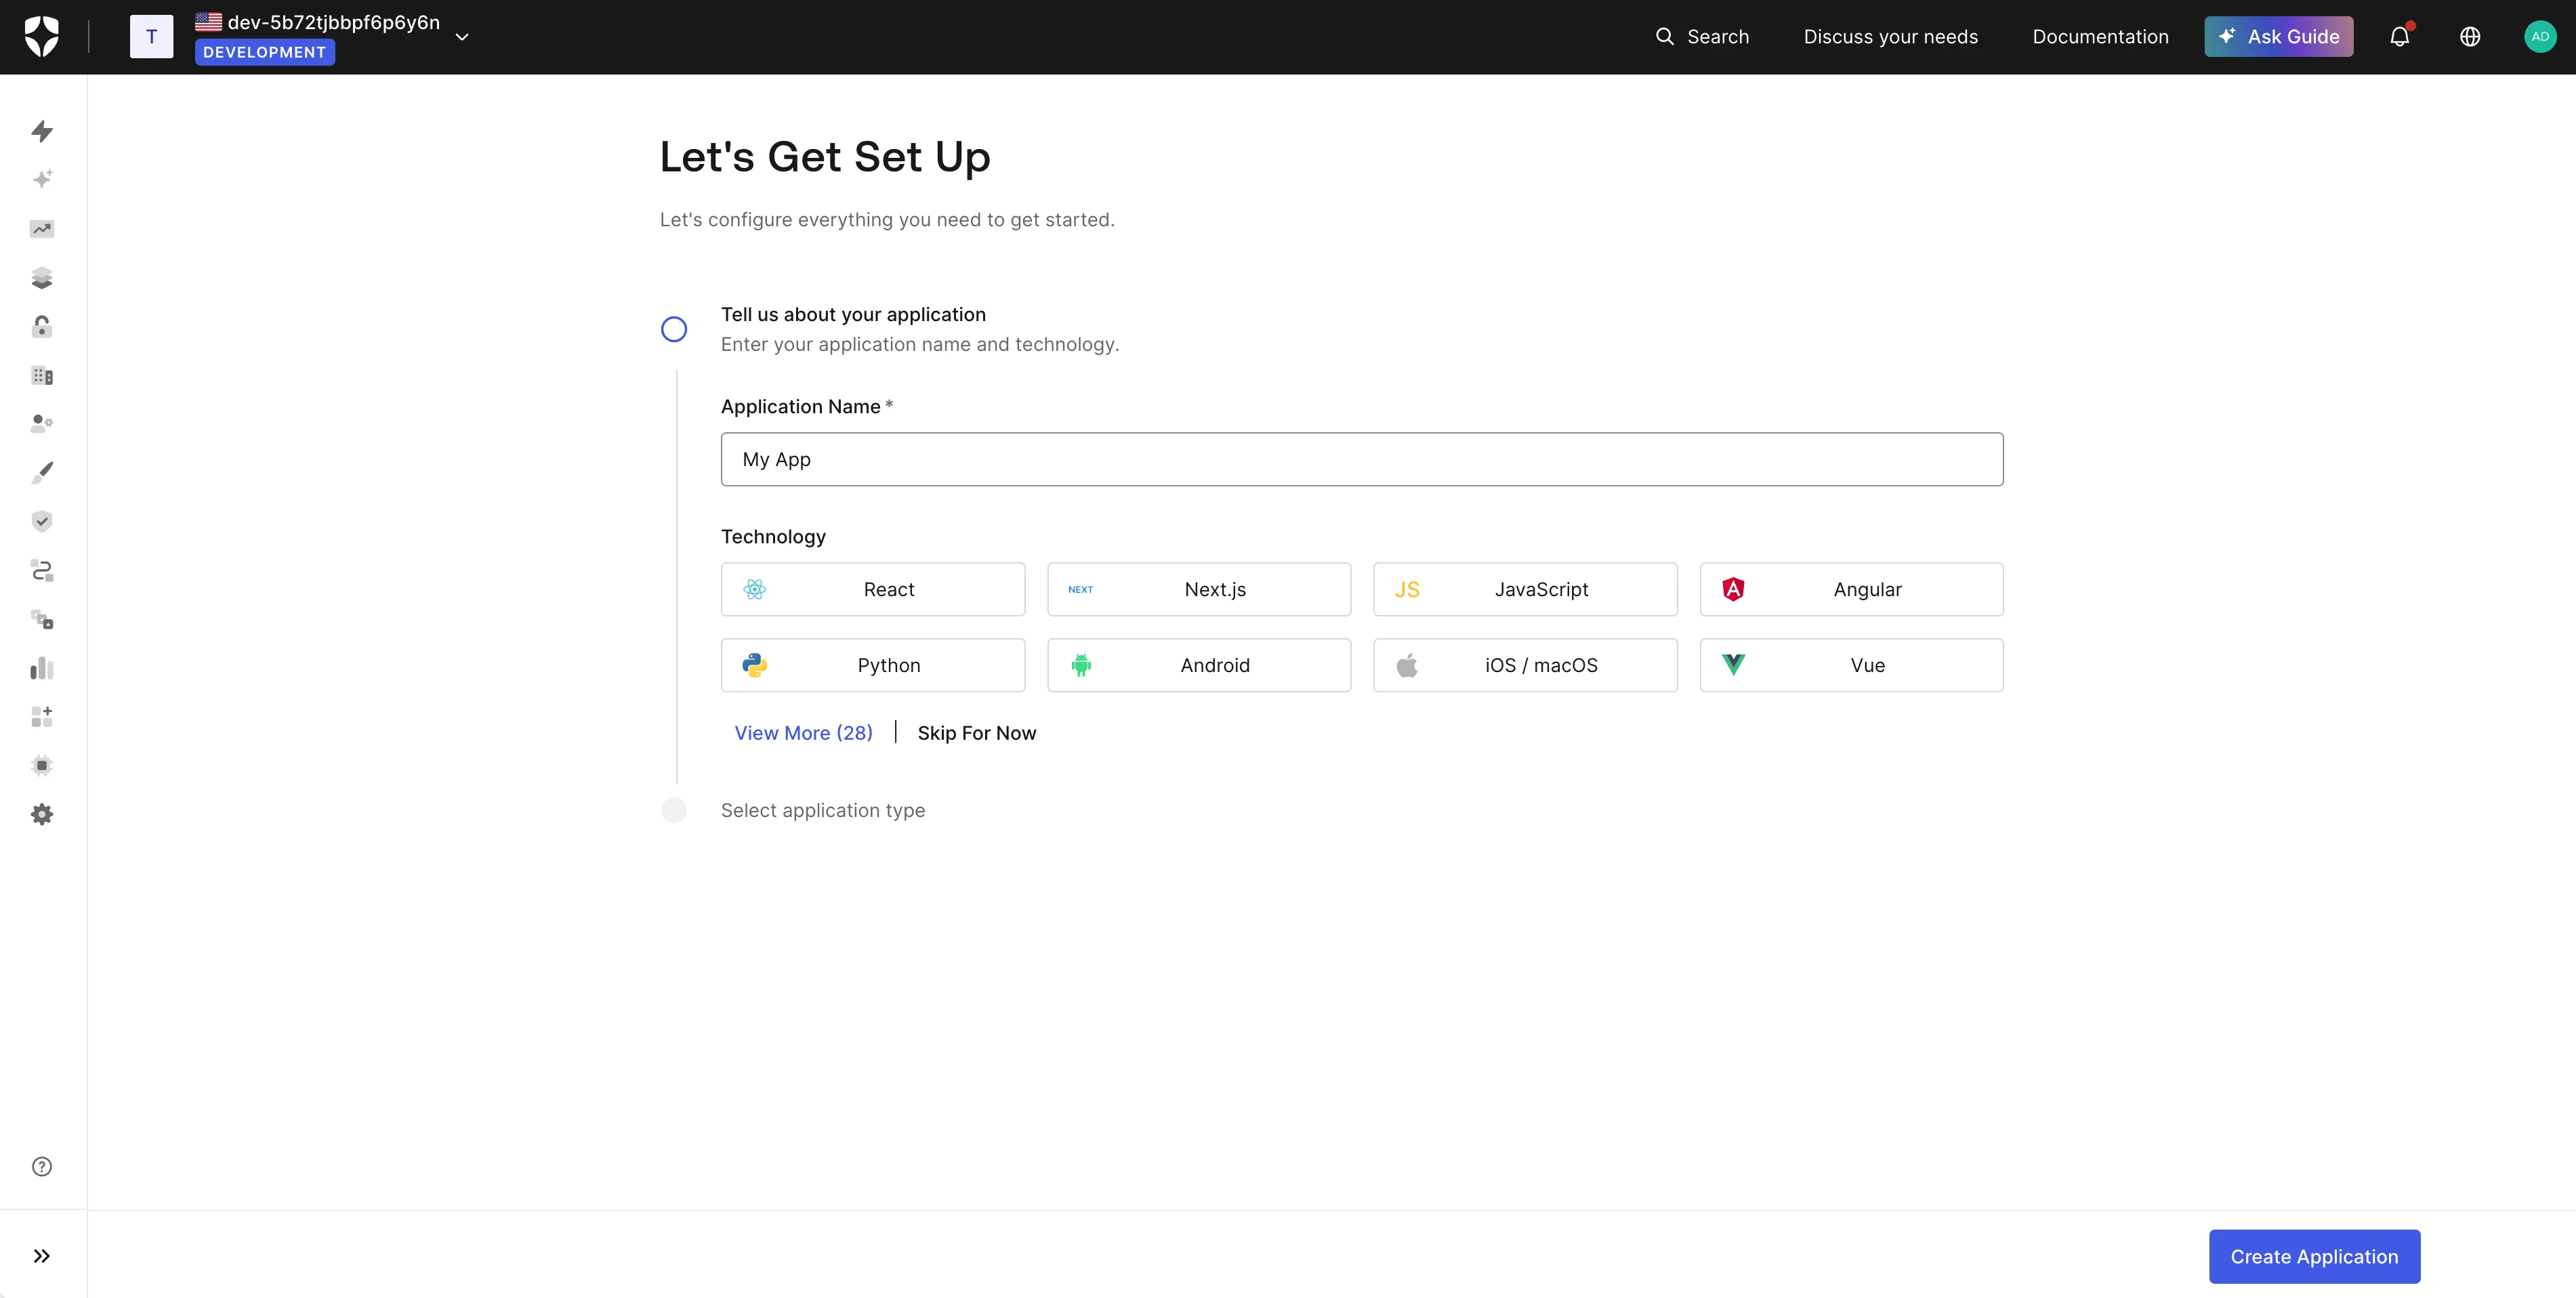Screen dimensions: 2576x1298
Task: Select the React technology option
Action: click(x=872, y=589)
